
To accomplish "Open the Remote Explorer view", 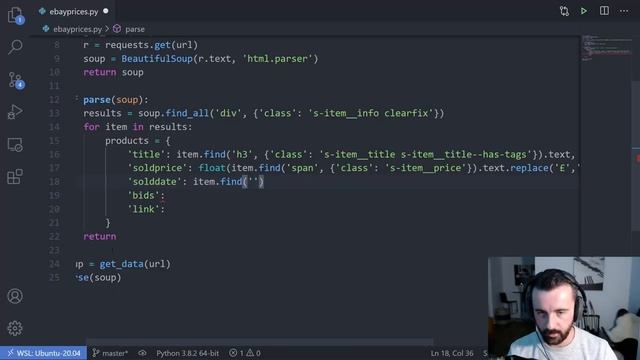I will pyautogui.click(x=15, y=144).
